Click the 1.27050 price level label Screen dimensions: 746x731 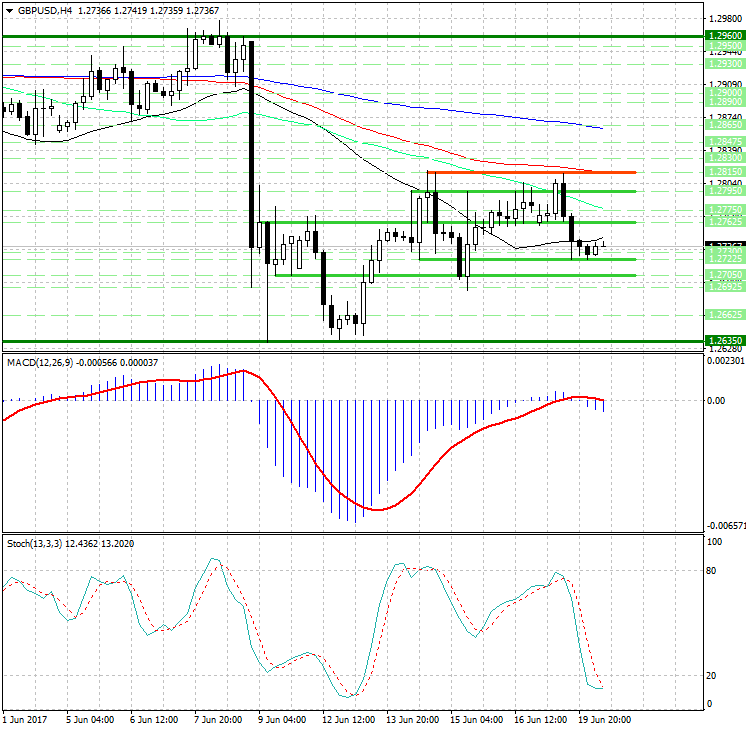click(x=724, y=274)
